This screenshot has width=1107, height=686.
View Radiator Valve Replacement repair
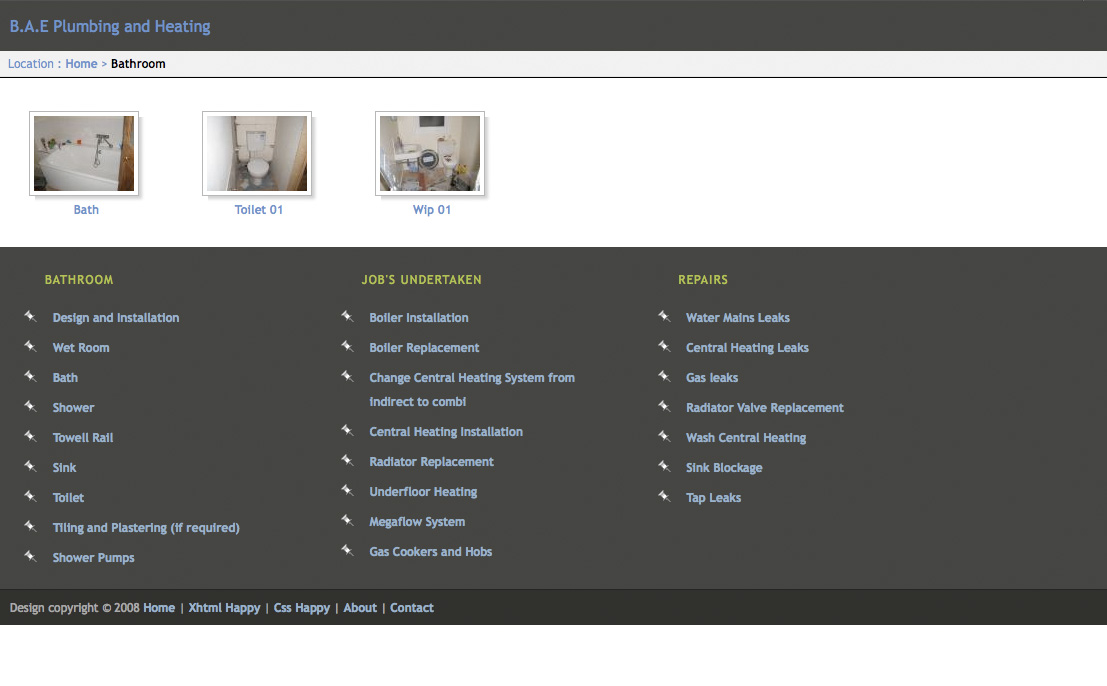pos(765,407)
